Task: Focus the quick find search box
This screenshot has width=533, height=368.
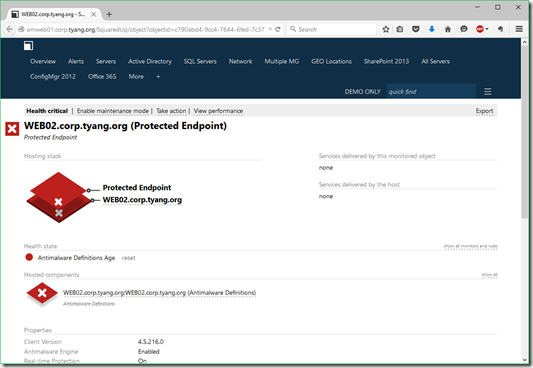Action: 431,91
